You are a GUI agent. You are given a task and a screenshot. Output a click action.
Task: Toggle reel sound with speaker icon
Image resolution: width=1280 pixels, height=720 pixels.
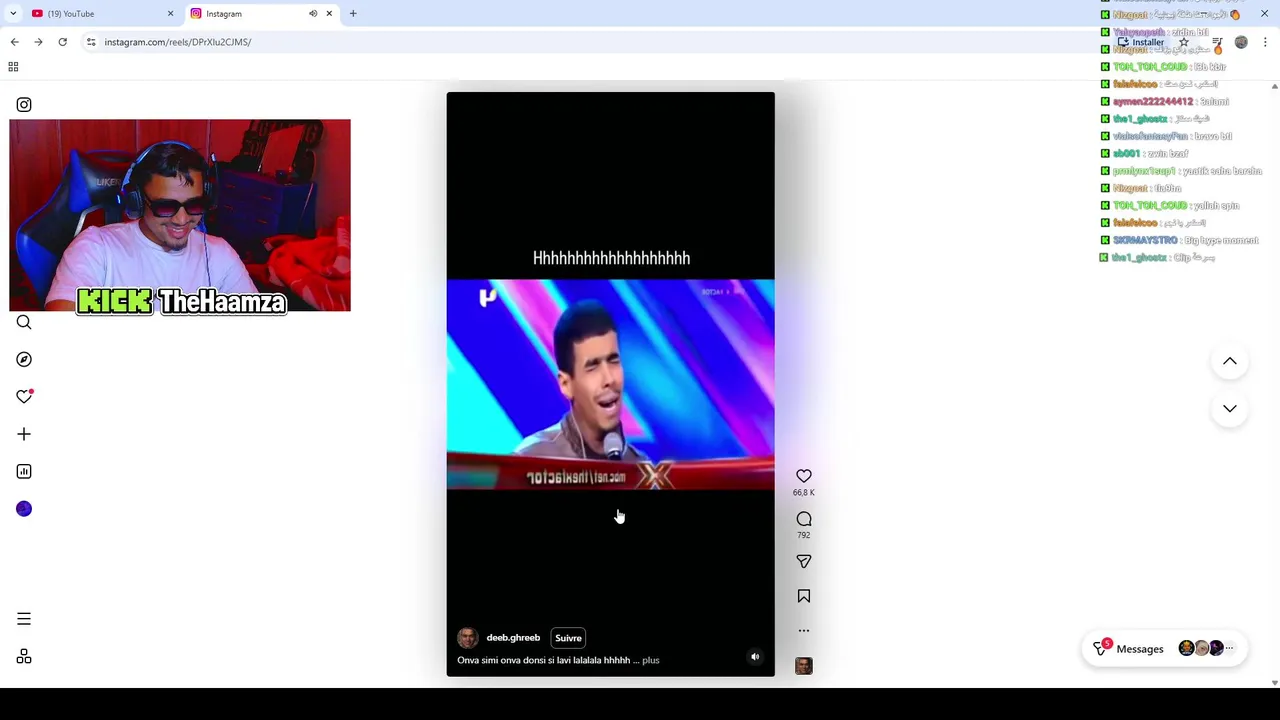pos(755,657)
